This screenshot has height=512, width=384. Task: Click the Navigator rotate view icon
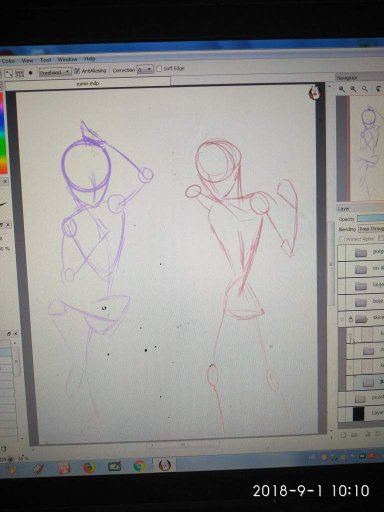[378, 89]
